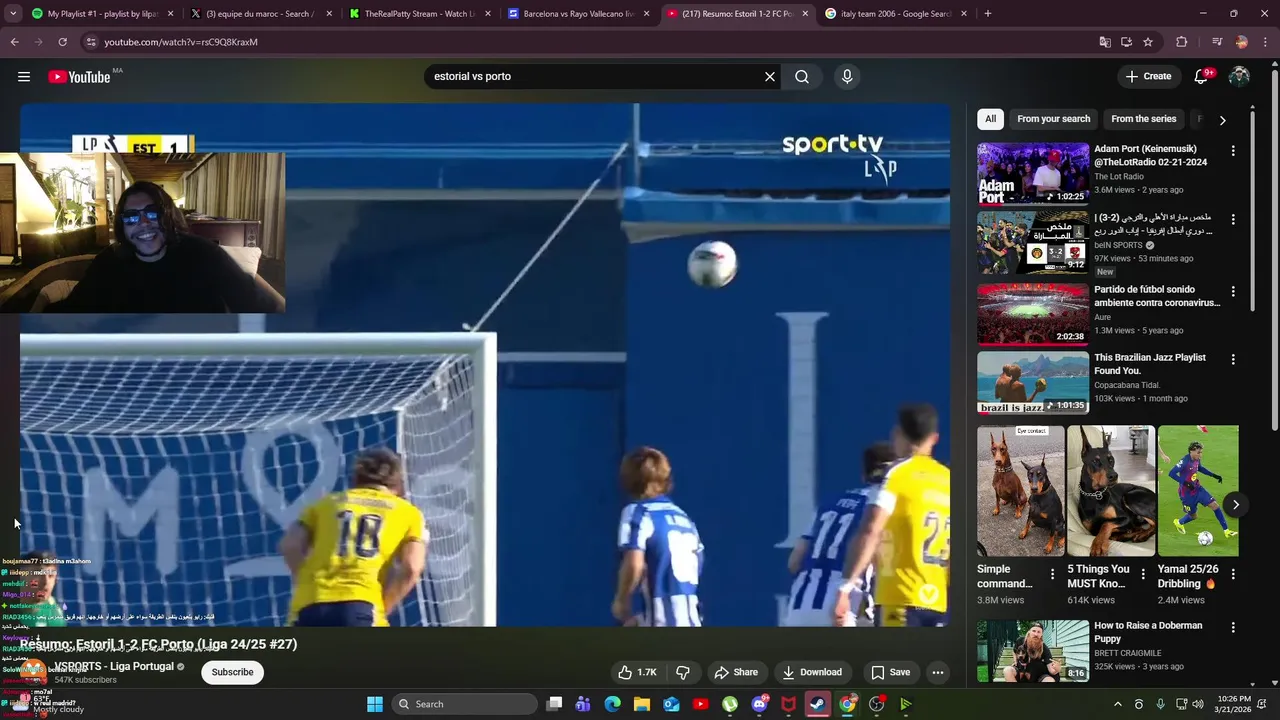Open more actions ellipsis under video
This screenshot has height=720, width=1280.
(938, 672)
